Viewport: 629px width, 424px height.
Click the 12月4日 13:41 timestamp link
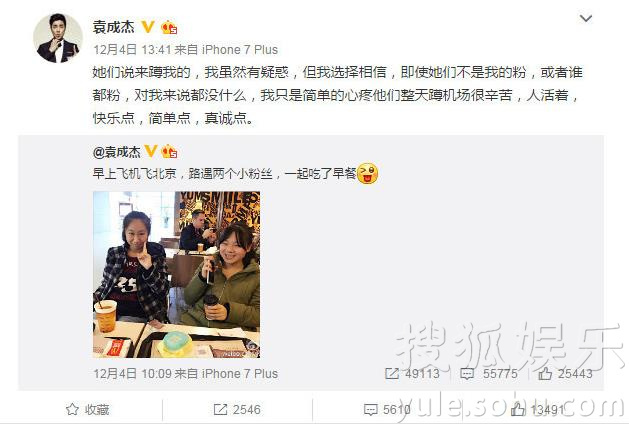pyautogui.click(x=132, y=50)
